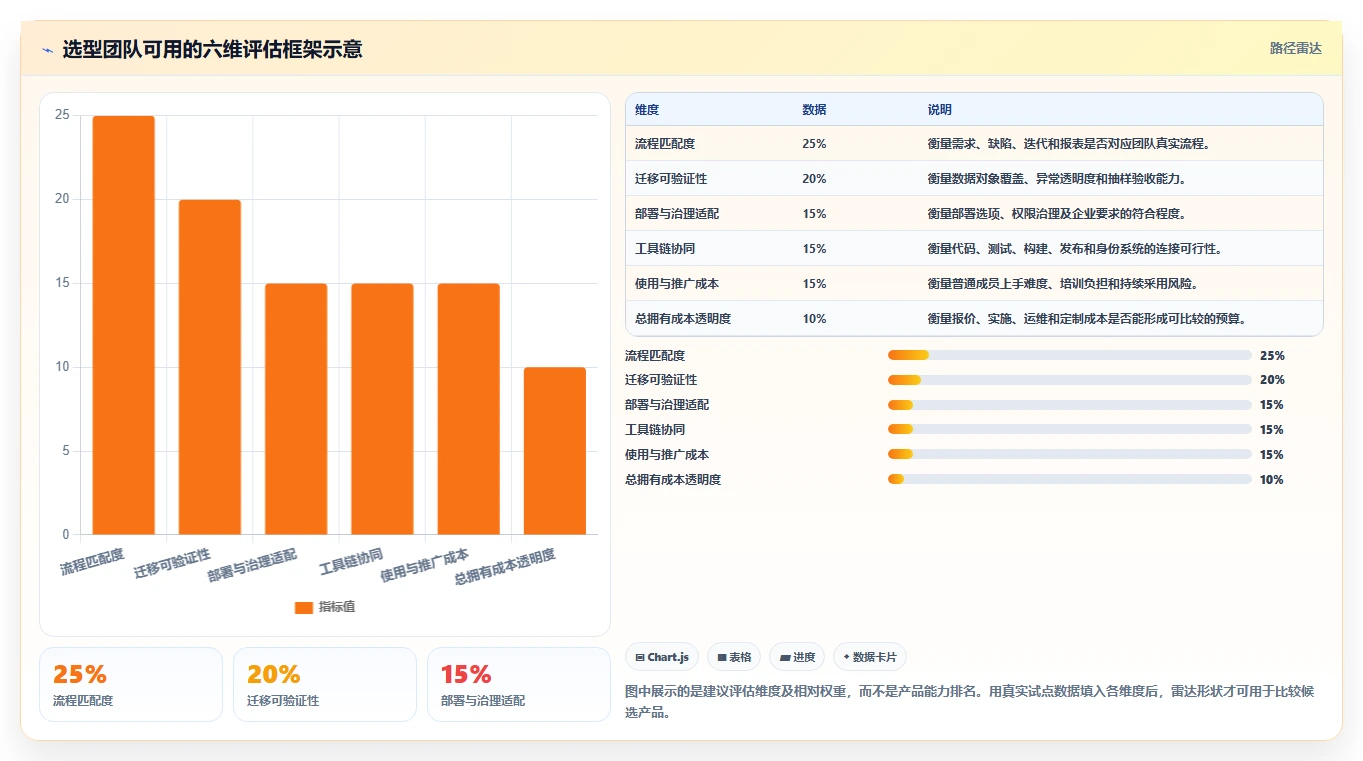Image resolution: width=1363 pixels, height=761 pixels.
Task: Click the lightning icon beside the title
Action: click(x=47, y=50)
